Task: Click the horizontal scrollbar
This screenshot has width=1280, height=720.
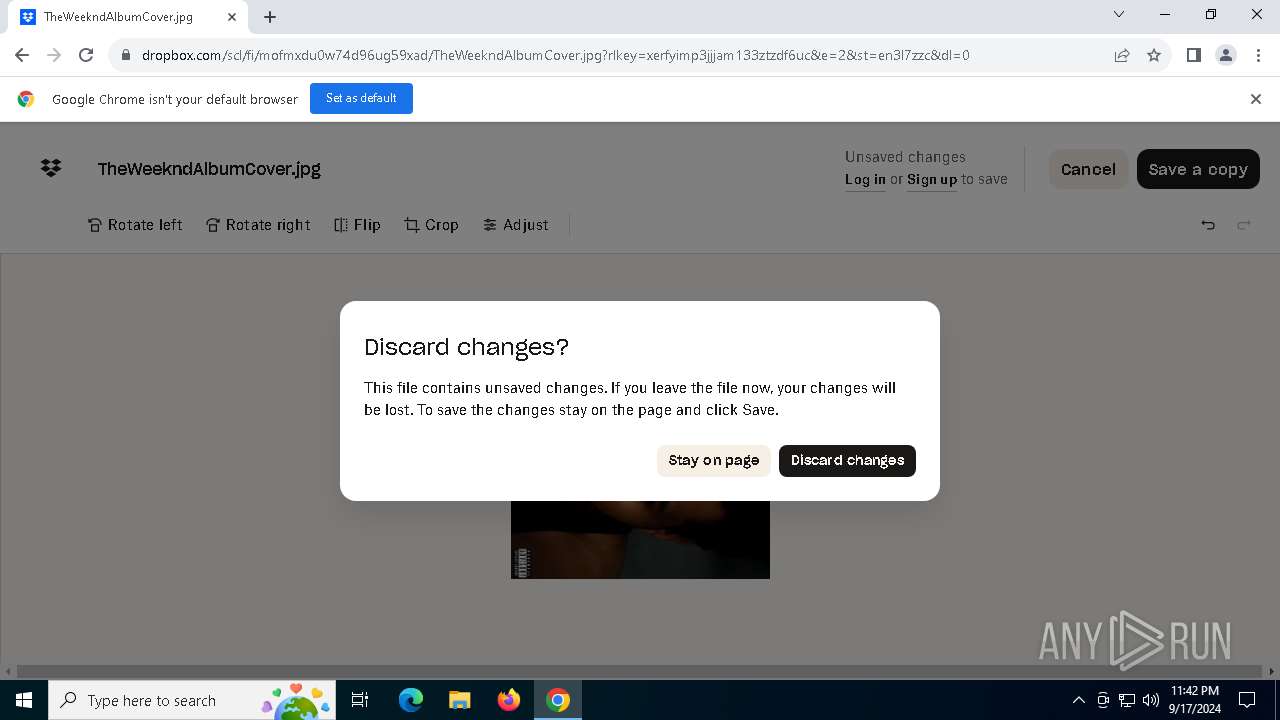Action: 640,671
